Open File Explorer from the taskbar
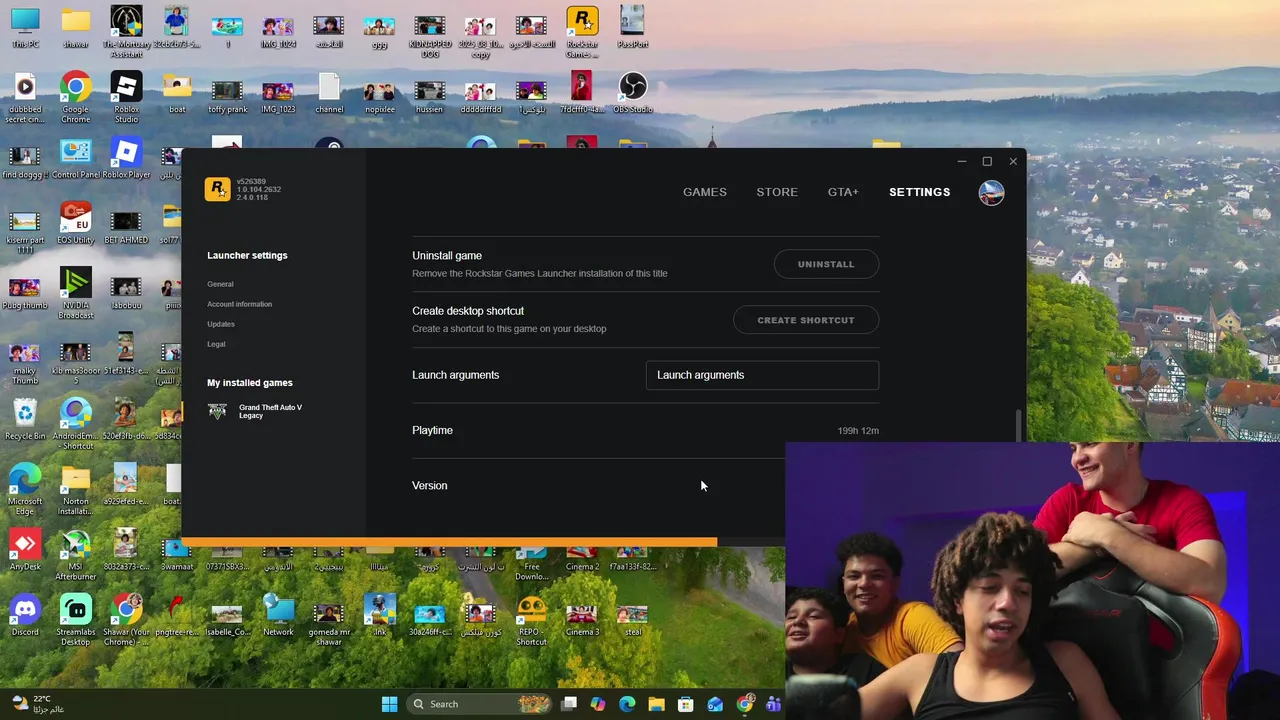Image resolution: width=1280 pixels, height=720 pixels. pyautogui.click(x=656, y=704)
